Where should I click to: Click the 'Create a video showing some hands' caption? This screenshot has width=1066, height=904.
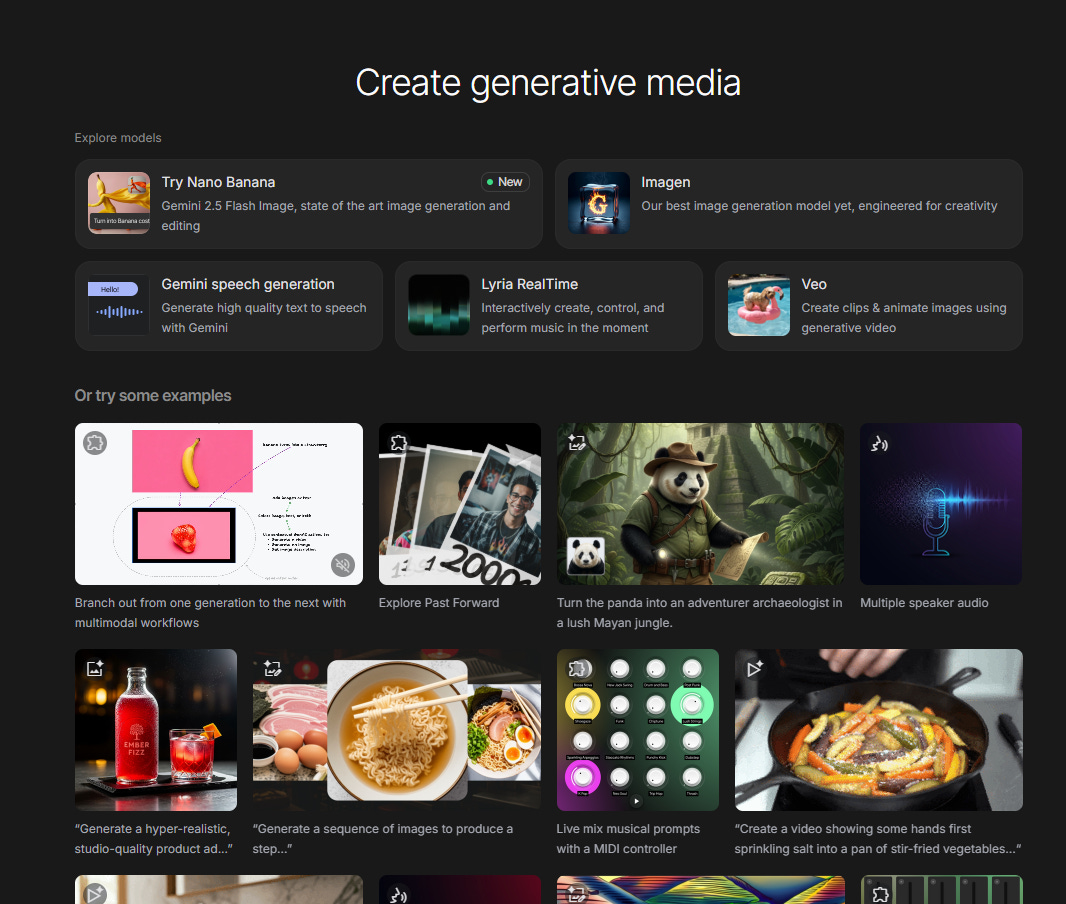(878, 839)
